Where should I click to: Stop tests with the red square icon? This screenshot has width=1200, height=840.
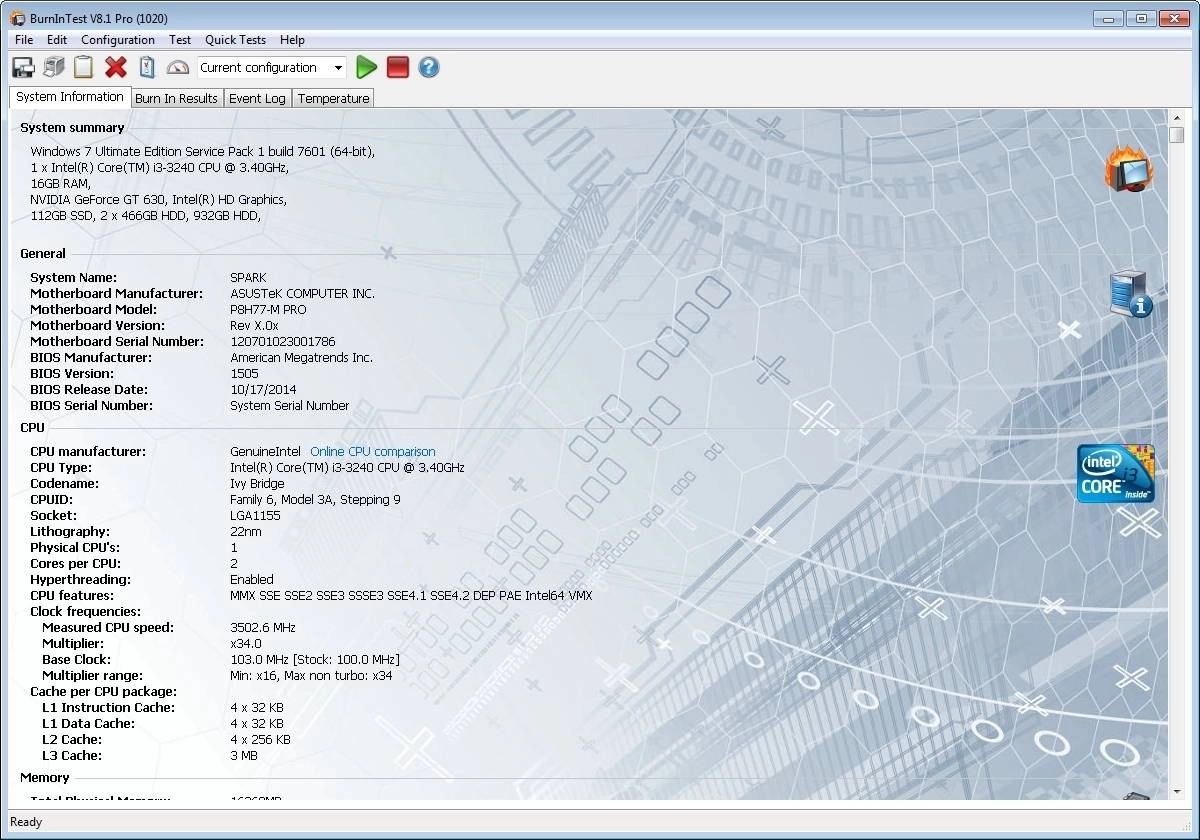(398, 67)
